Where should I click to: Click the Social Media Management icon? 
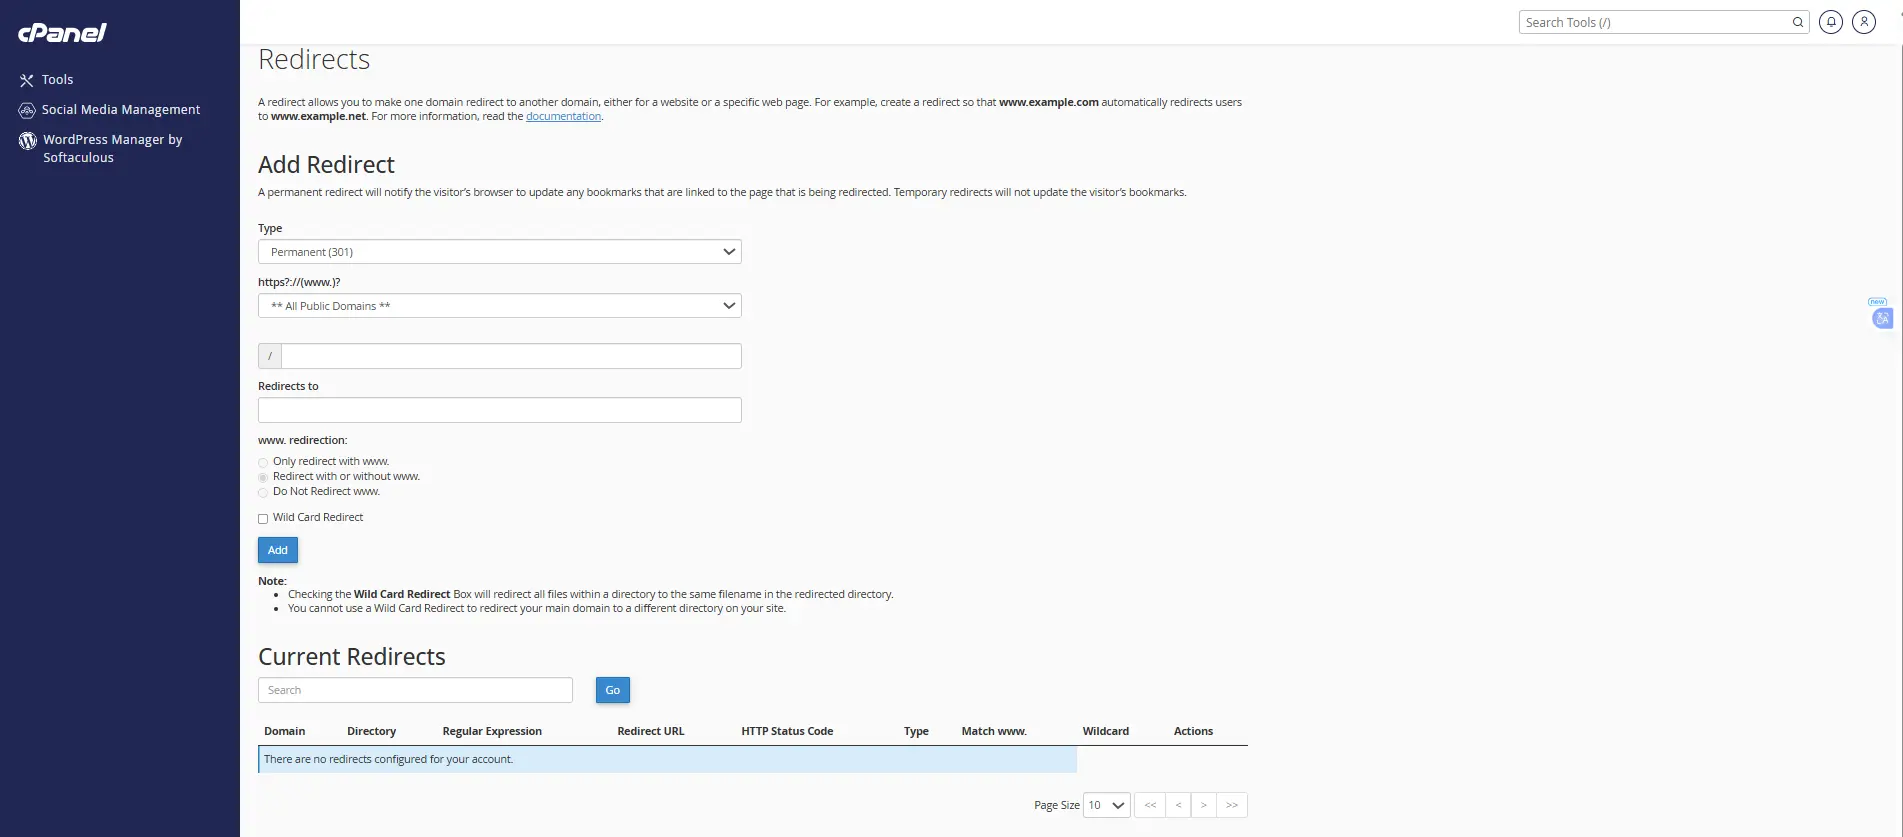(x=27, y=110)
